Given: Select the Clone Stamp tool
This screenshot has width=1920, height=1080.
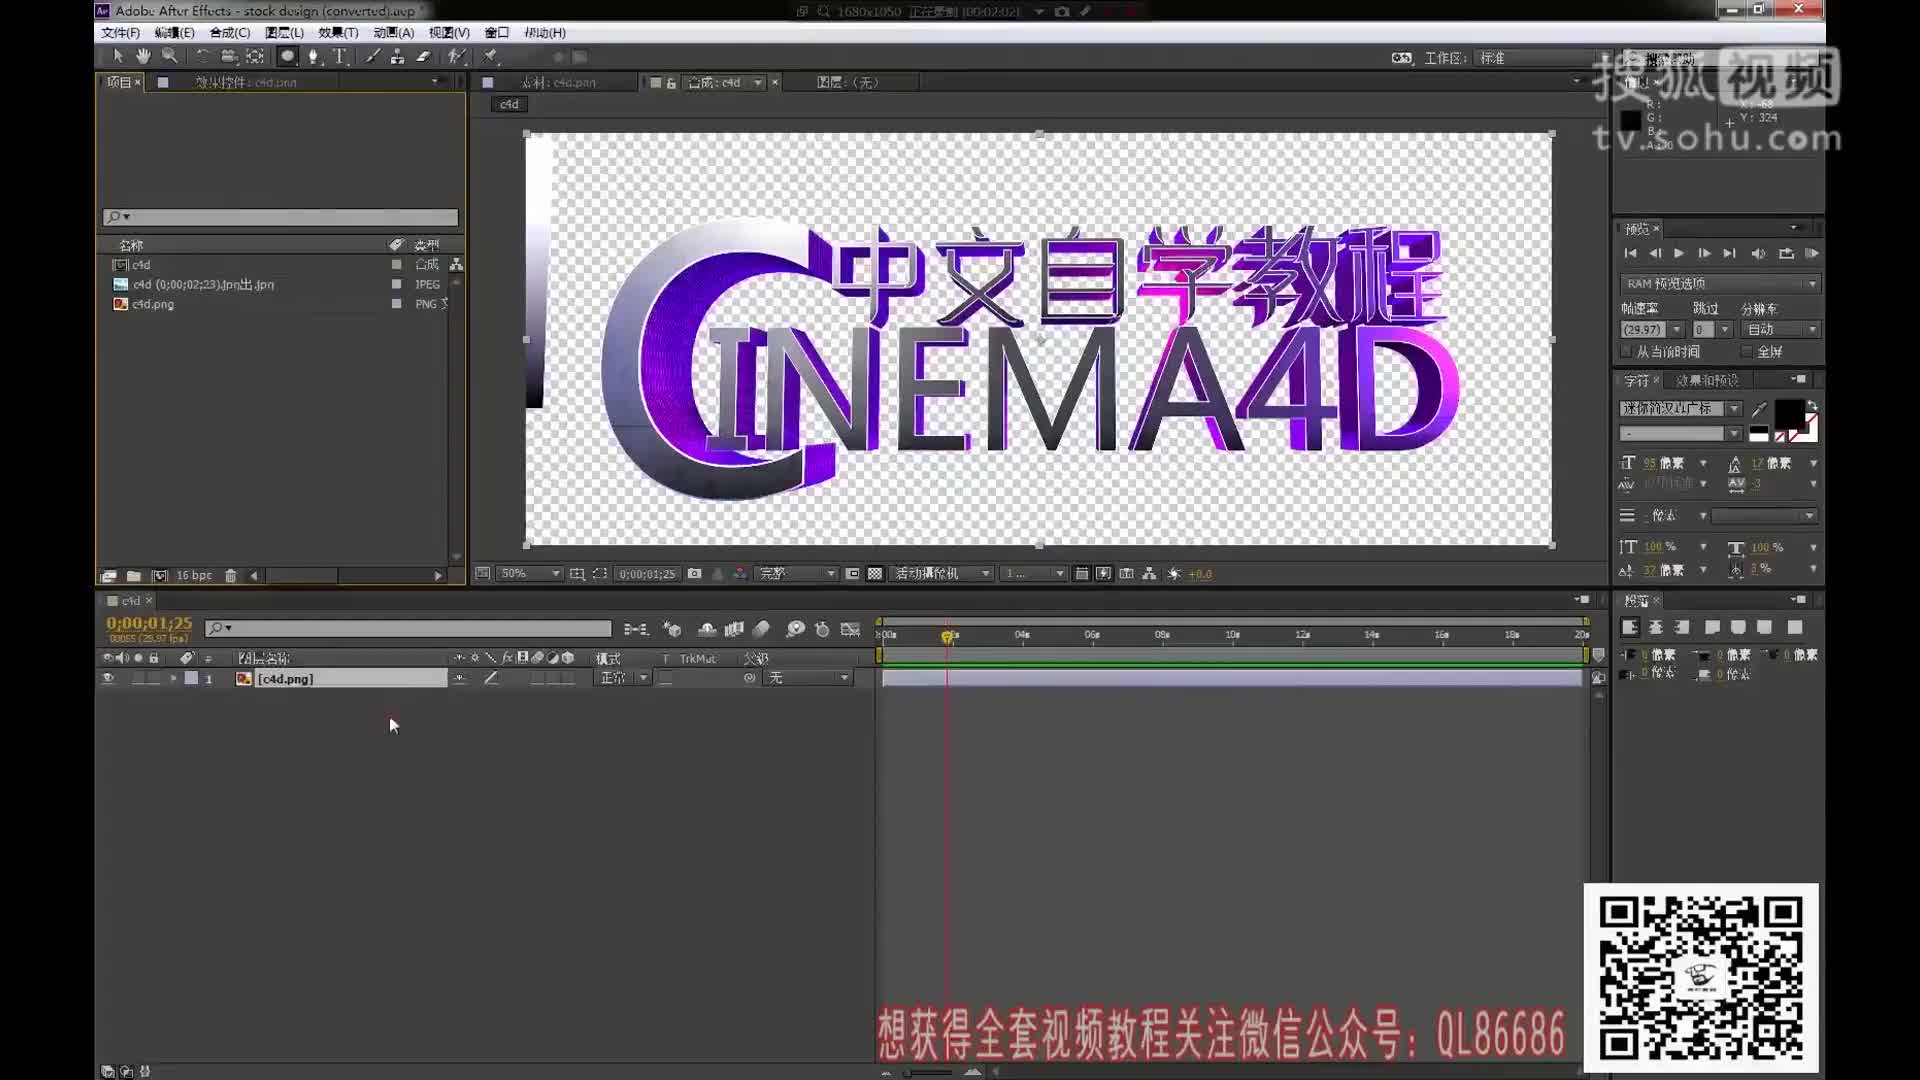Looking at the screenshot, I should pyautogui.click(x=397, y=57).
